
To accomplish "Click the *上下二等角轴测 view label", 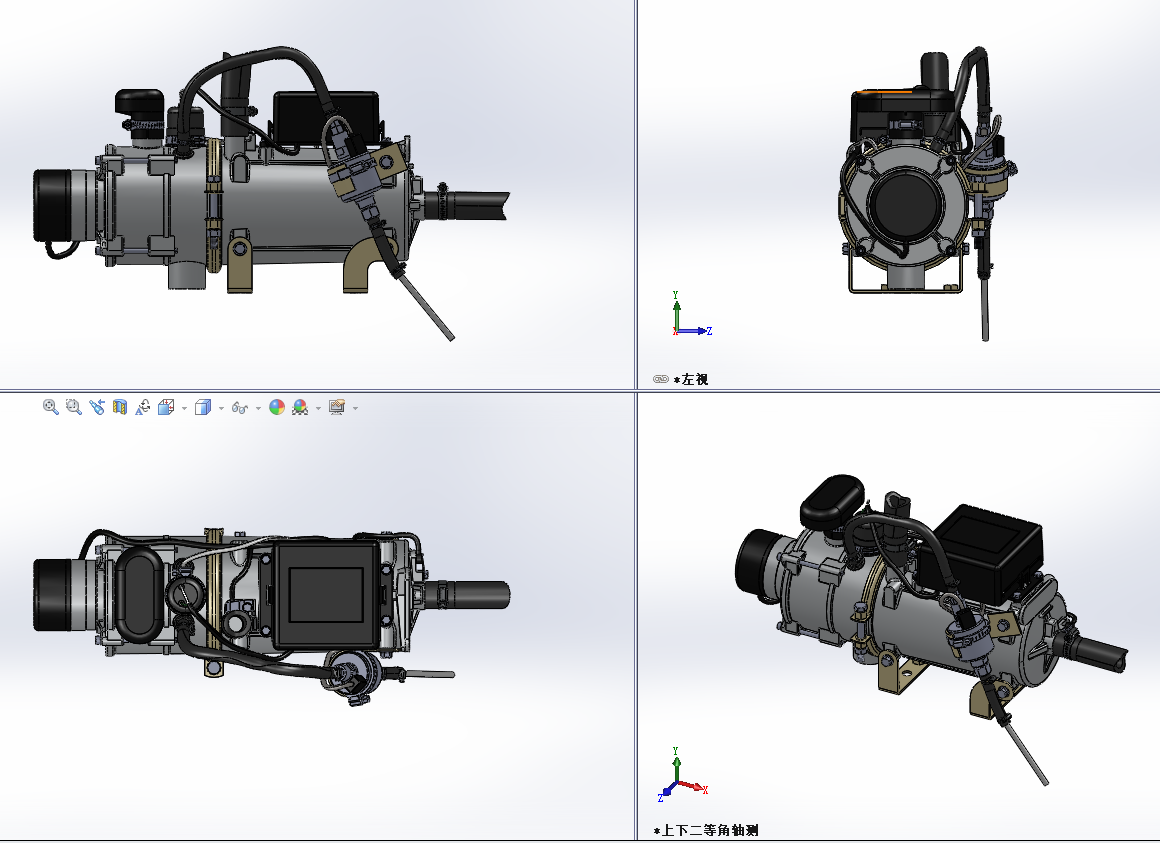I will tap(706, 830).
